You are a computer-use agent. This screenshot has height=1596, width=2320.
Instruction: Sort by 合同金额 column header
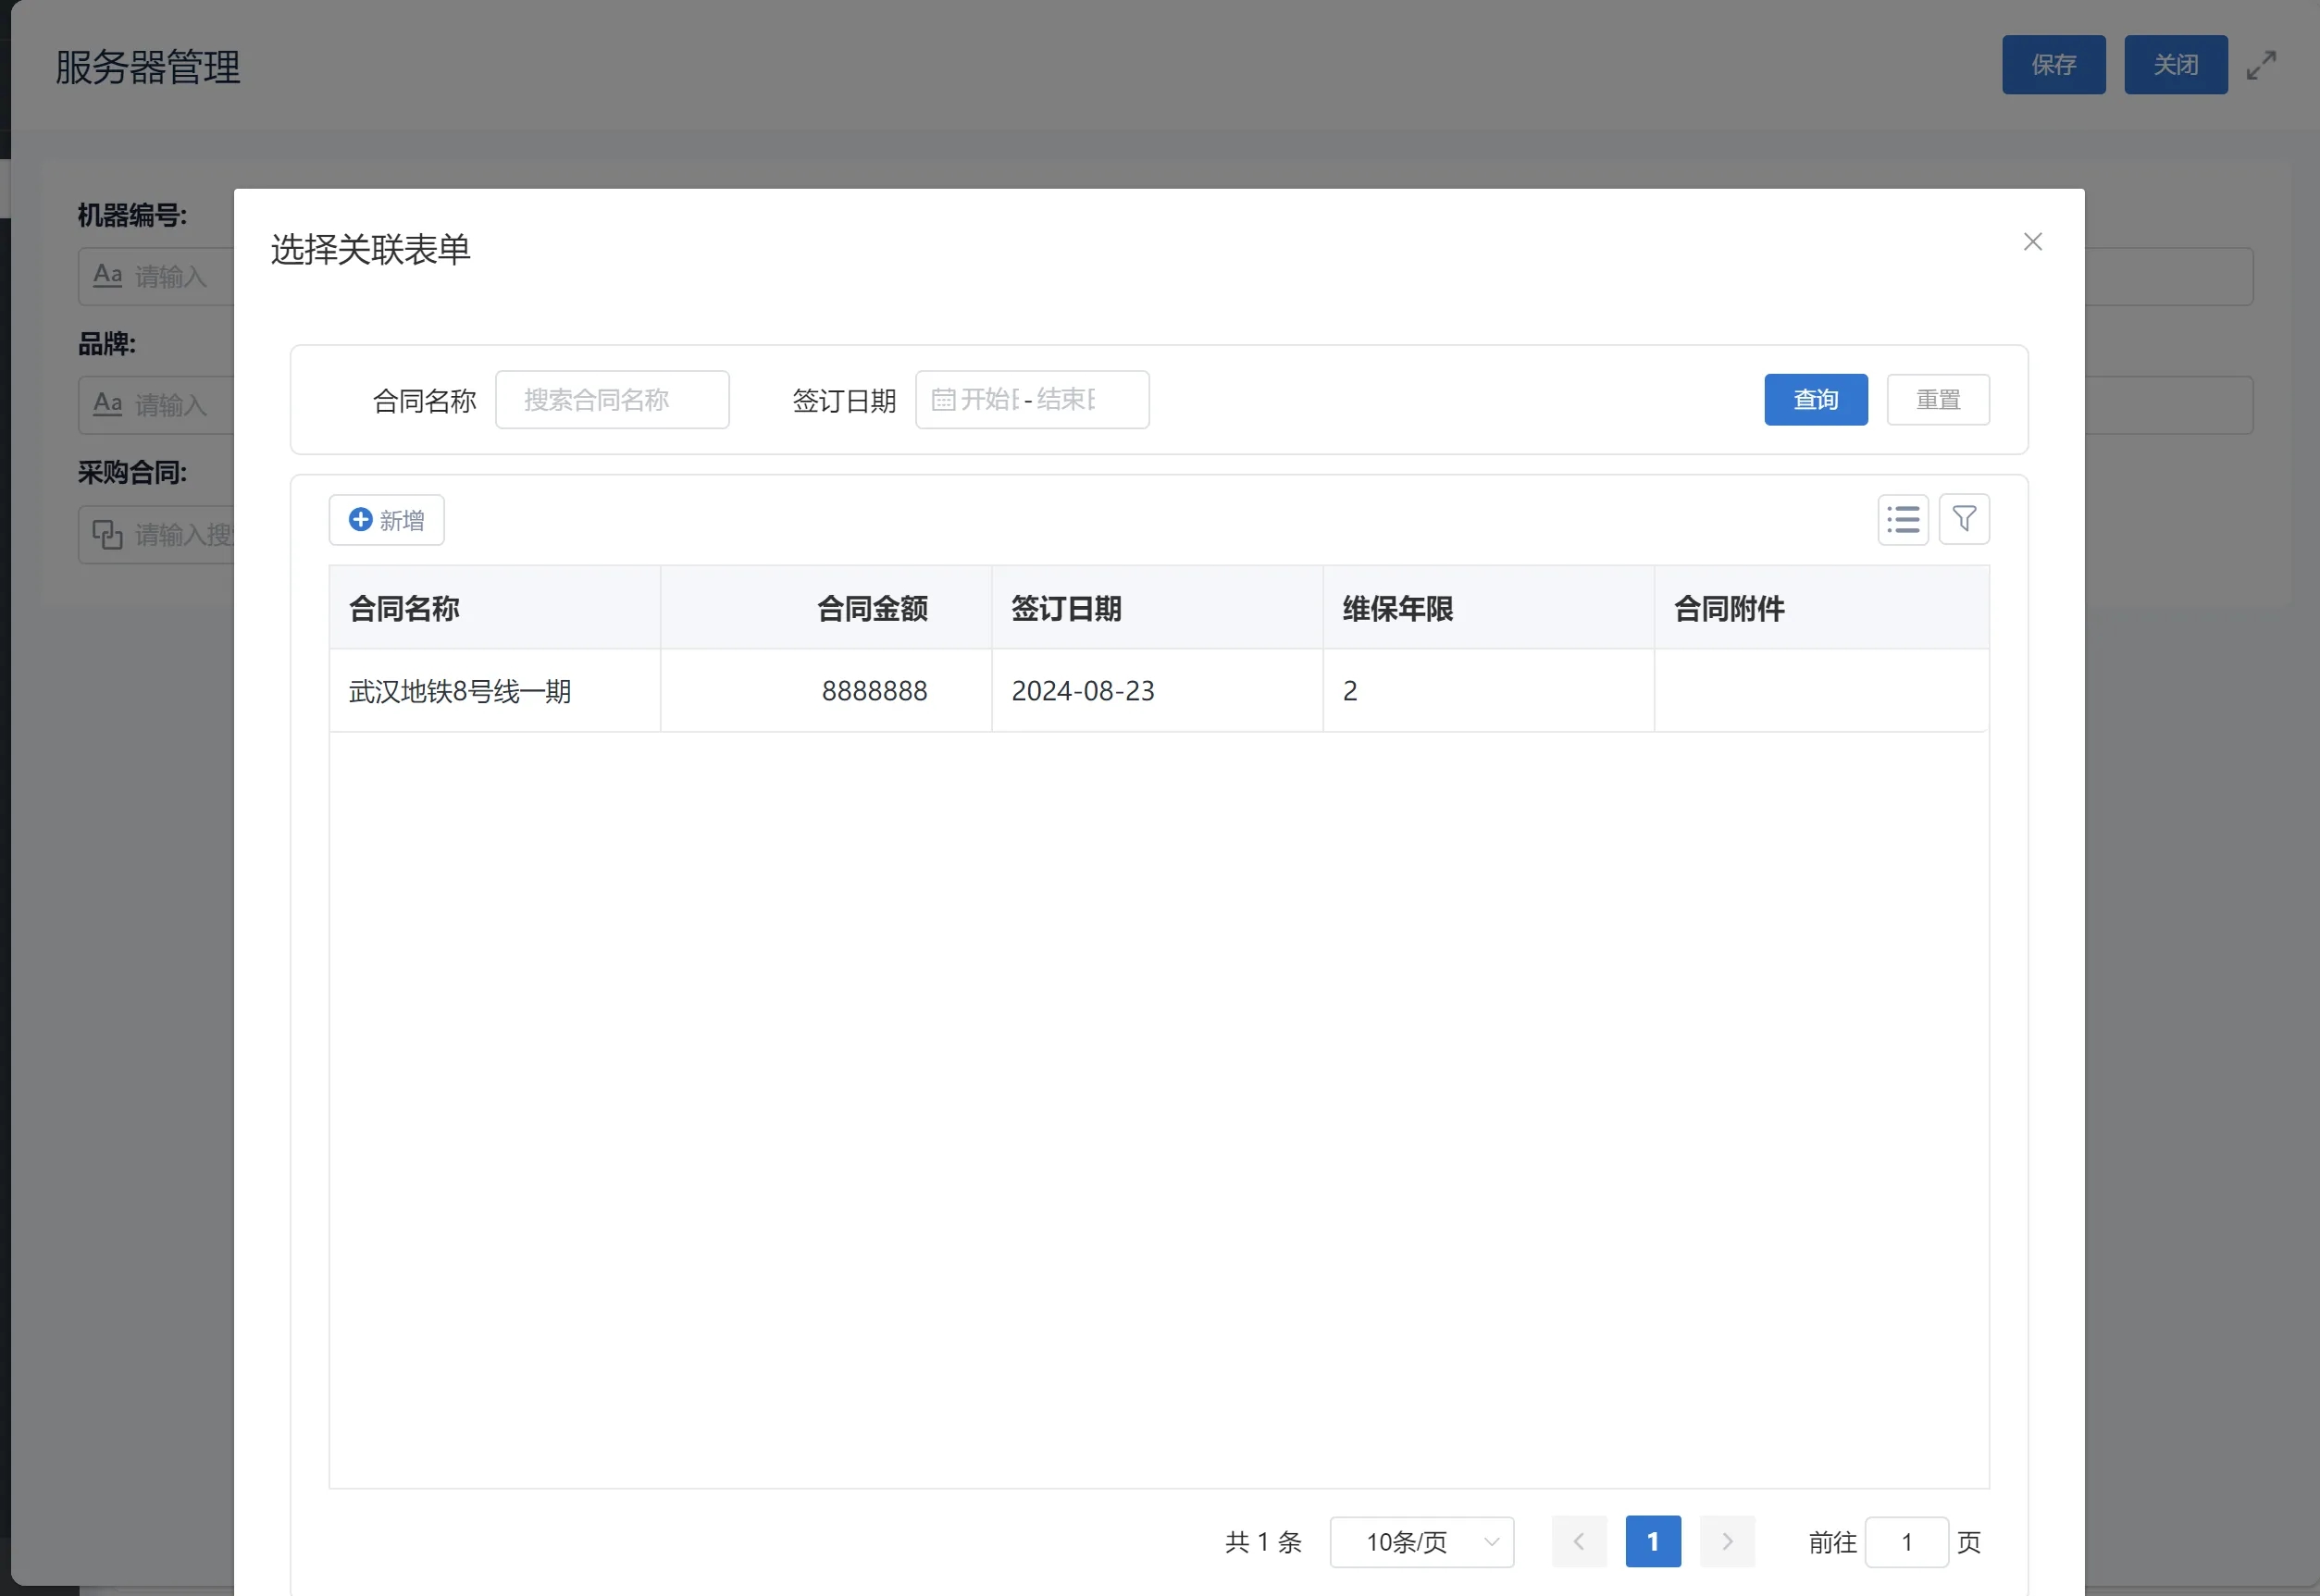pyautogui.click(x=871, y=608)
